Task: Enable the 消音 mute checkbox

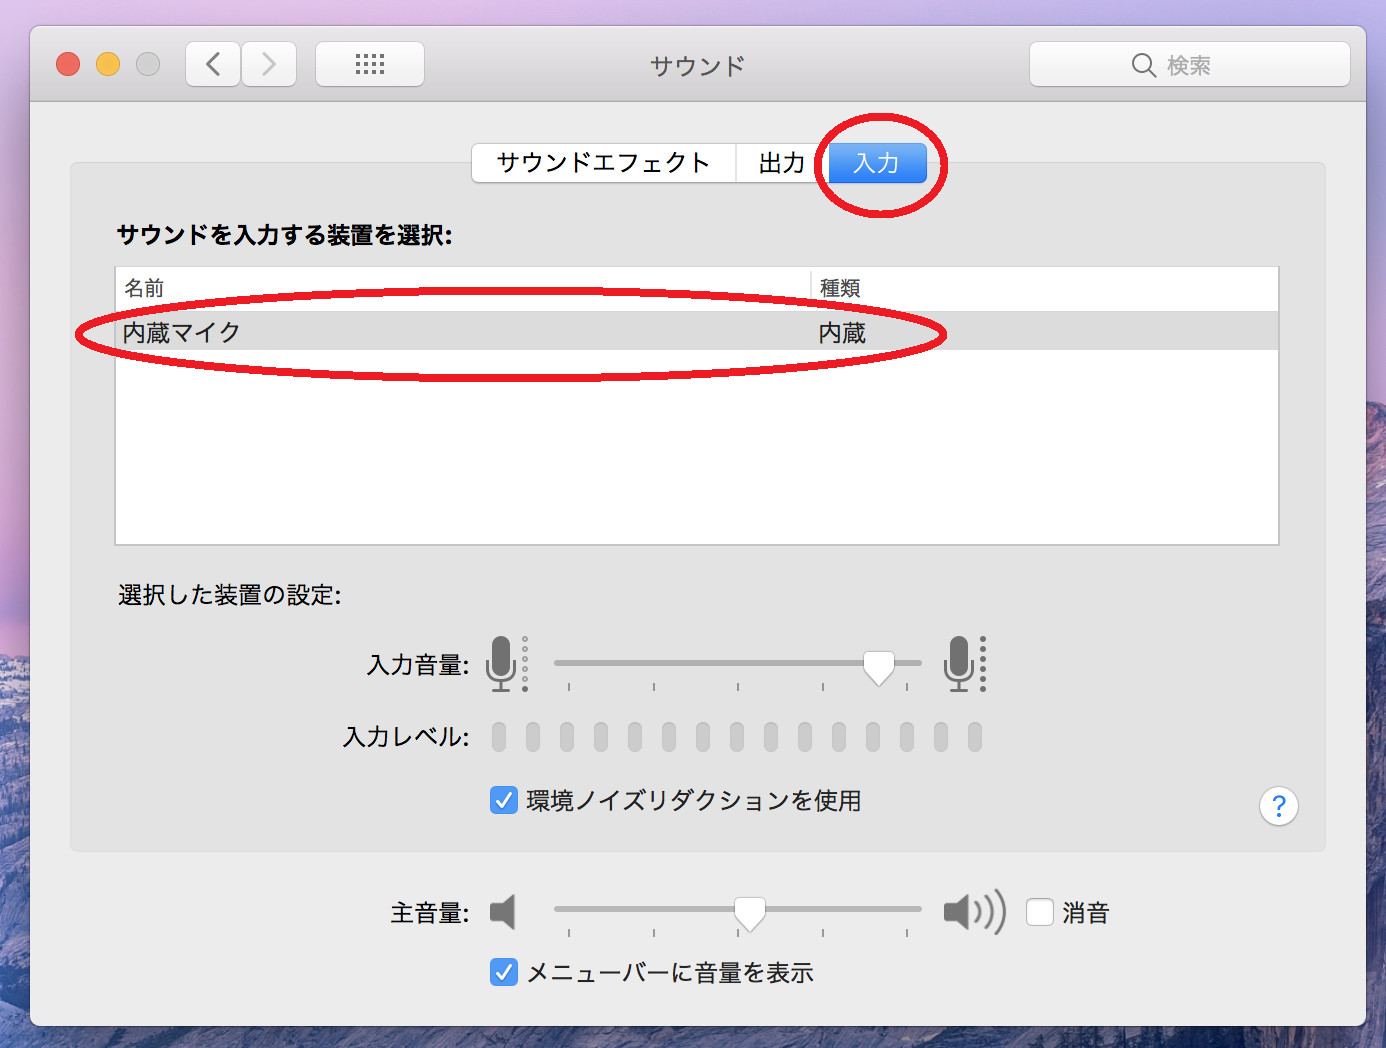Action: [x=1040, y=912]
